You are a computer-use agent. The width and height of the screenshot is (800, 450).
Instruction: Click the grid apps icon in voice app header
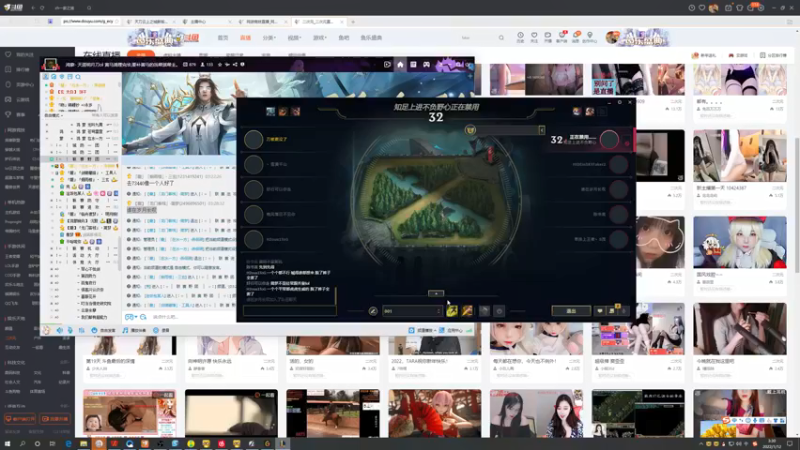(x=413, y=65)
